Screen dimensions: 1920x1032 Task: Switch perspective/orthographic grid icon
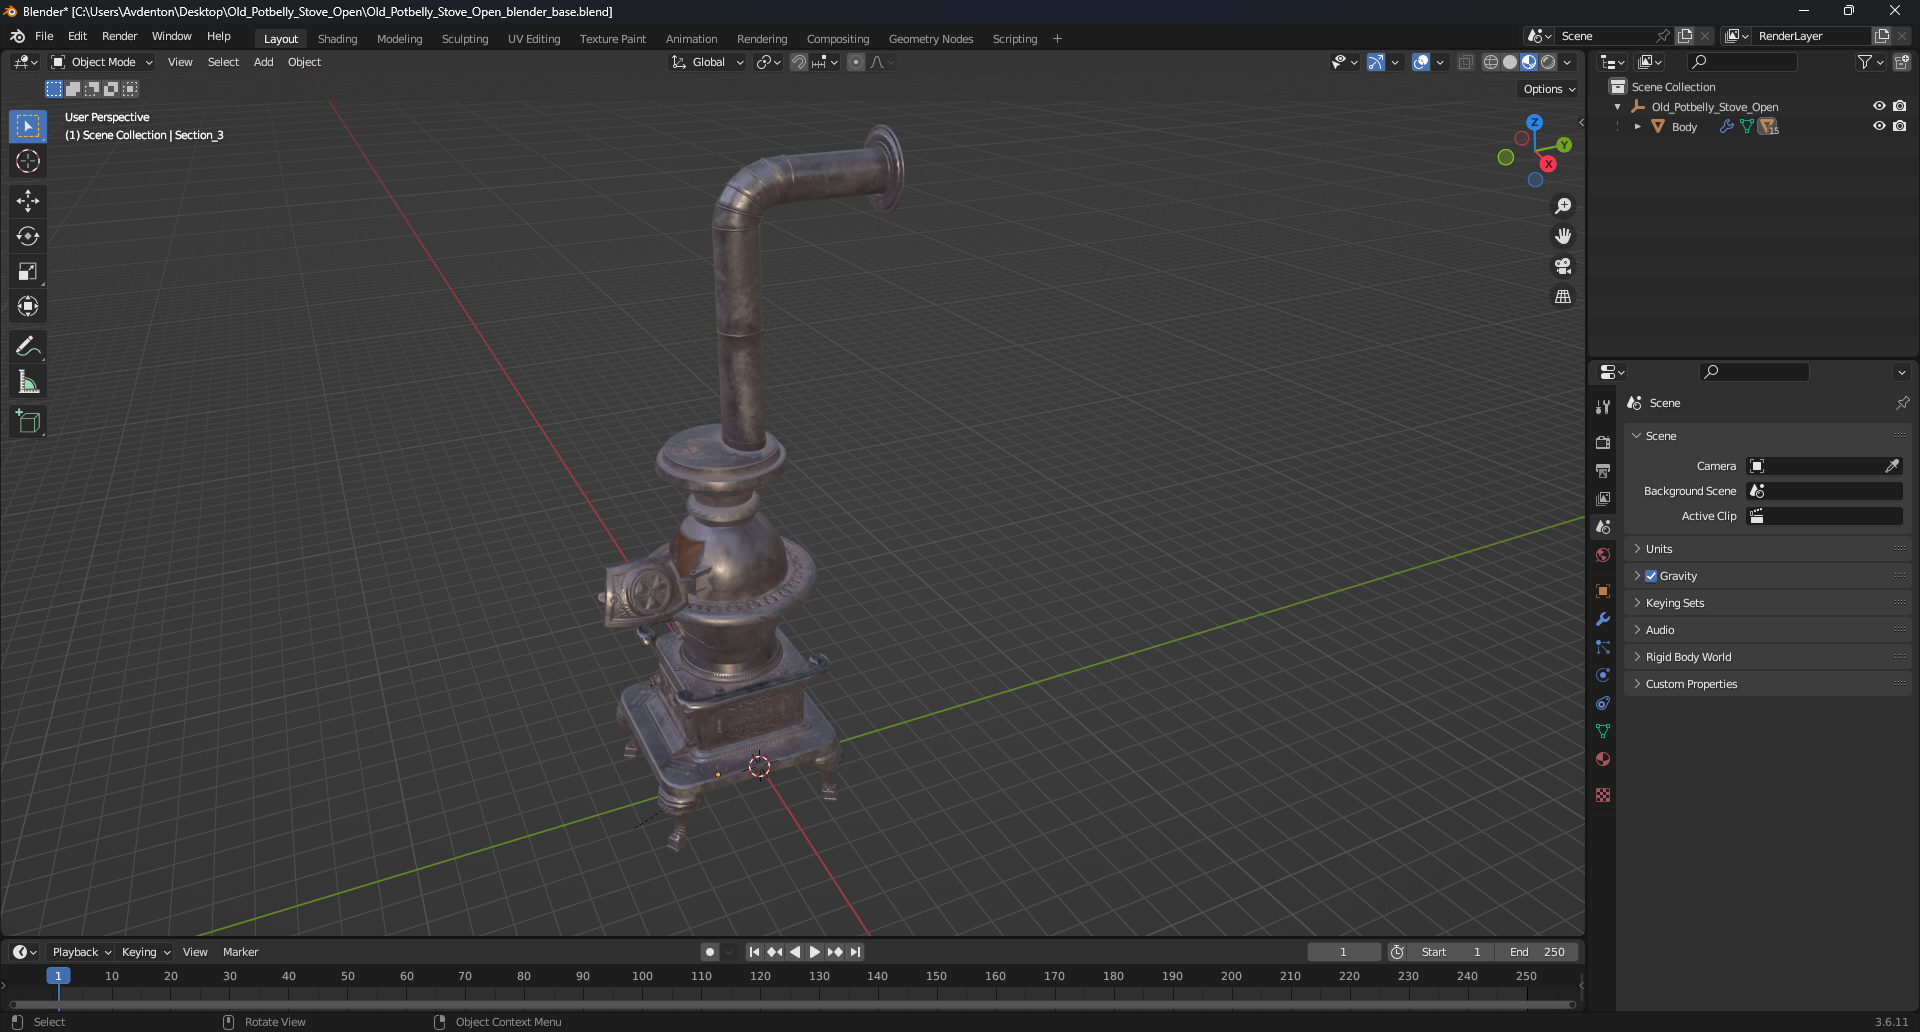(x=1563, y=296)
